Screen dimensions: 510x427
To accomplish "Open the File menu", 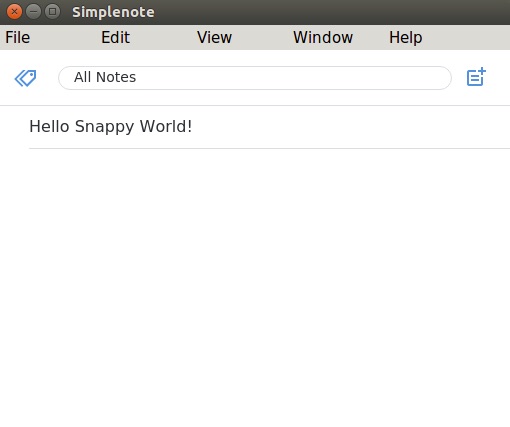I will pyautogui.click(x=18, y=37).
